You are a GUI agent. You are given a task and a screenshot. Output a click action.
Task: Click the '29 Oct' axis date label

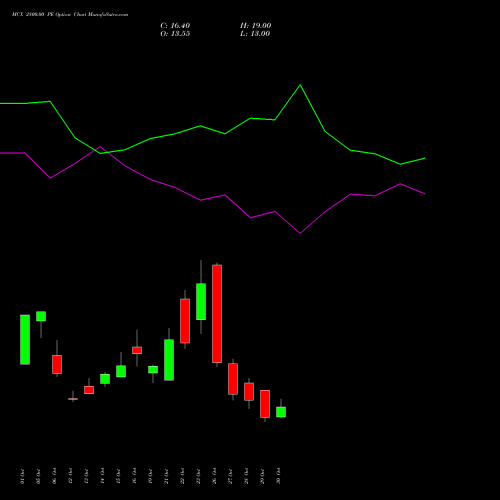(x=262, y=476)
